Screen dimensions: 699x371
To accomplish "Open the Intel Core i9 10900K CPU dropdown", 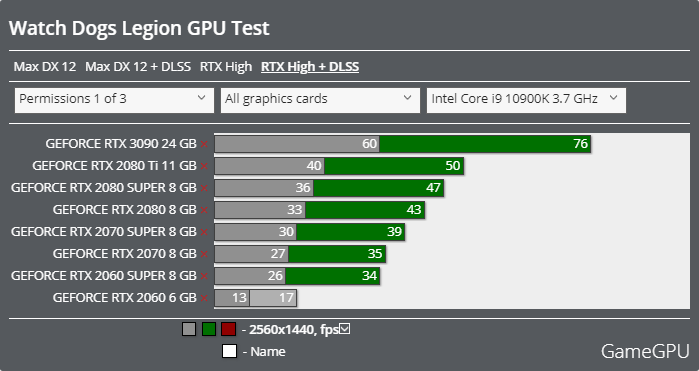I will 526,100.
